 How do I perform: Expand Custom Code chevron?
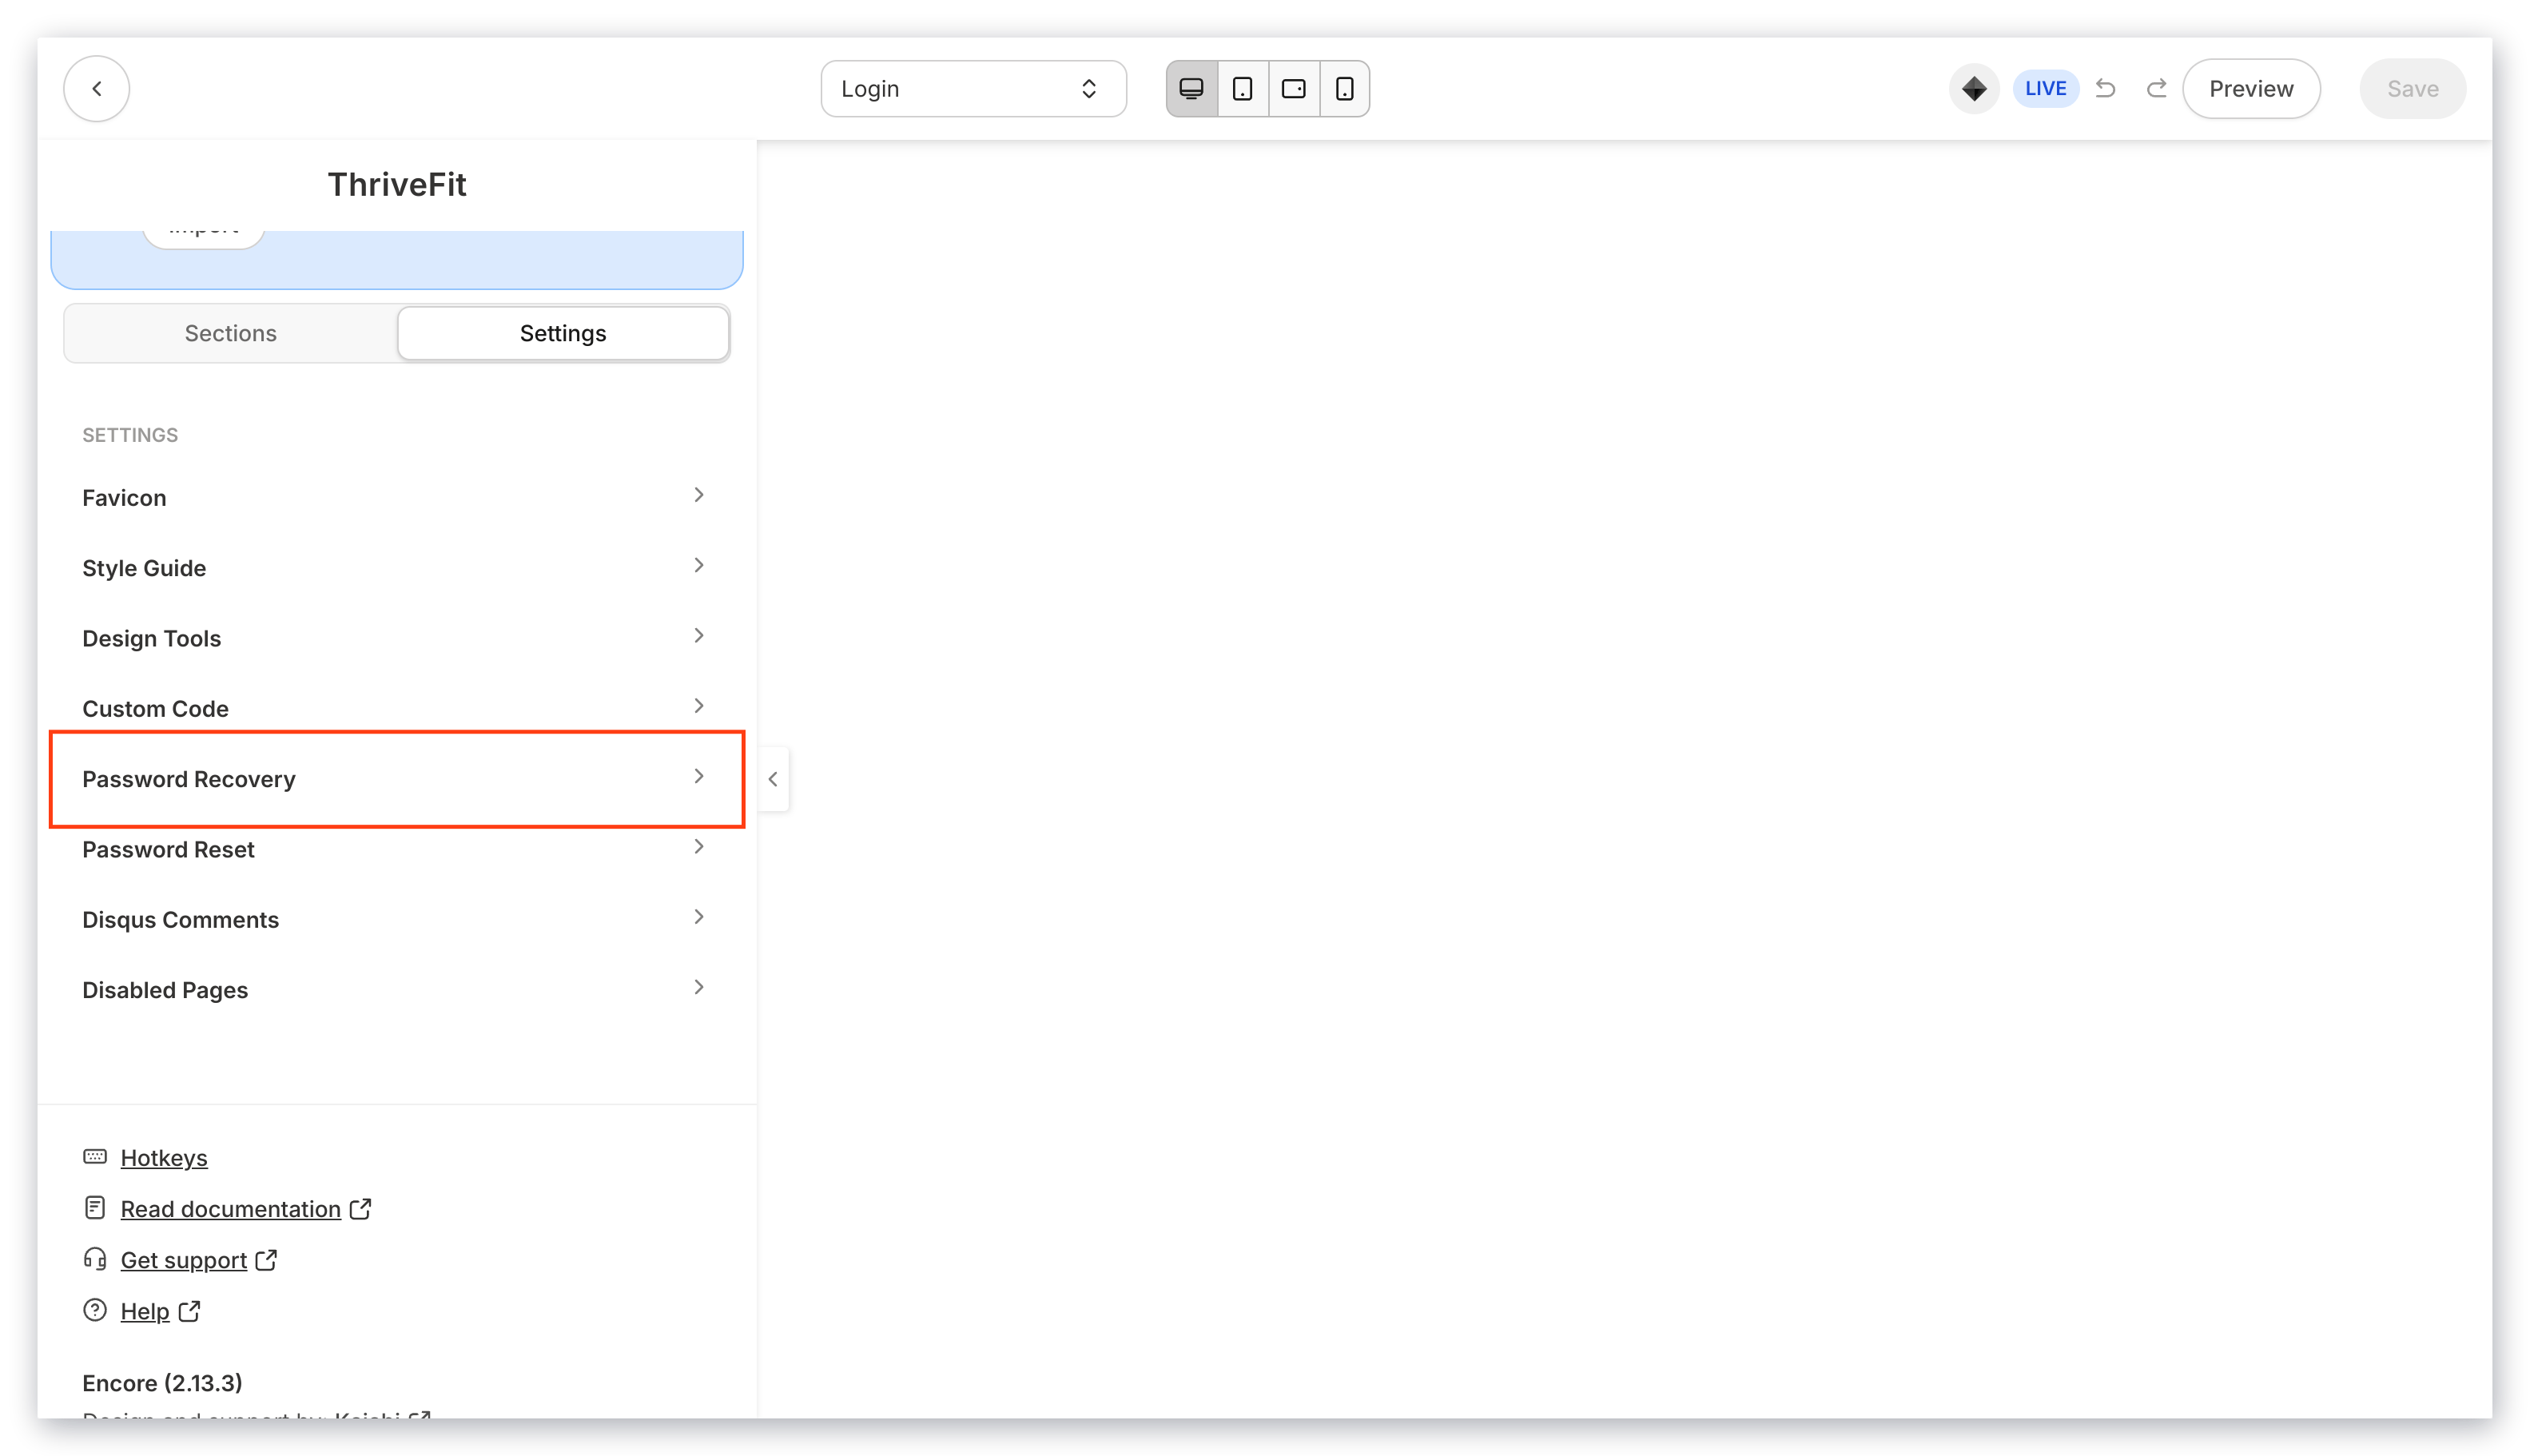pyautogui.click(x=699, y=706)
